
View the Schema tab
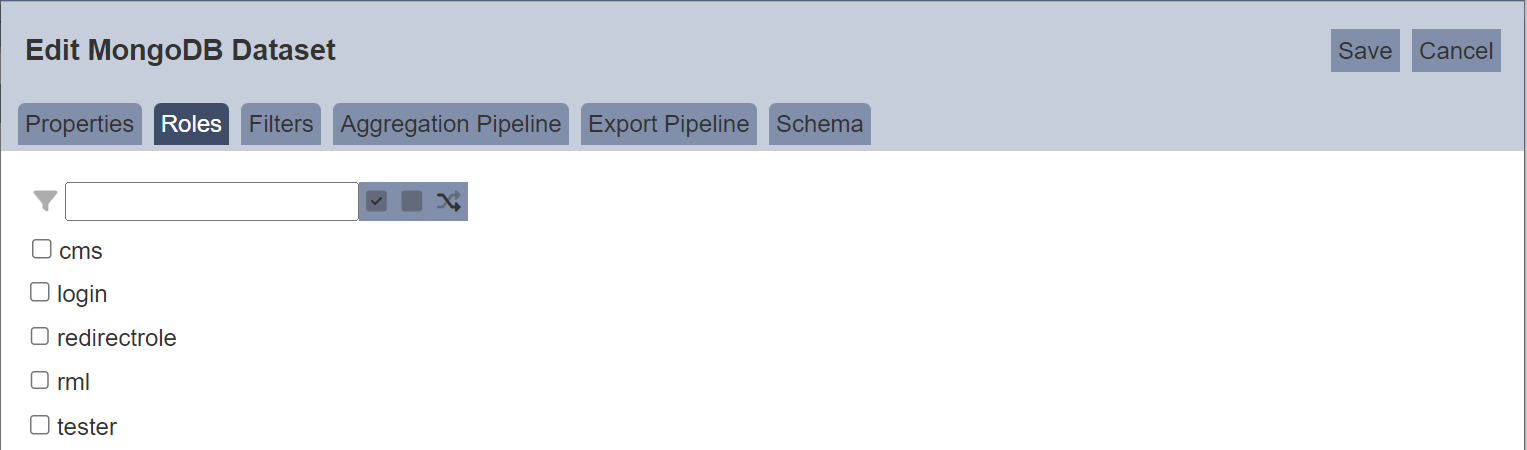pyautogui.click(x=820, y=124)
